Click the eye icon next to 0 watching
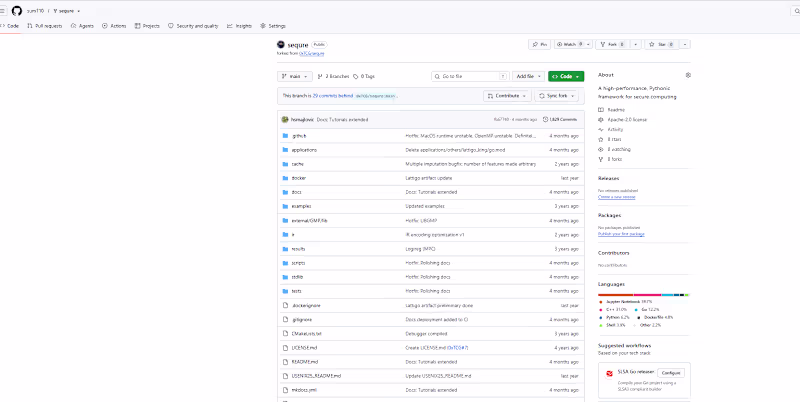The width and height of the screenshot is (800, 402). 601,149
